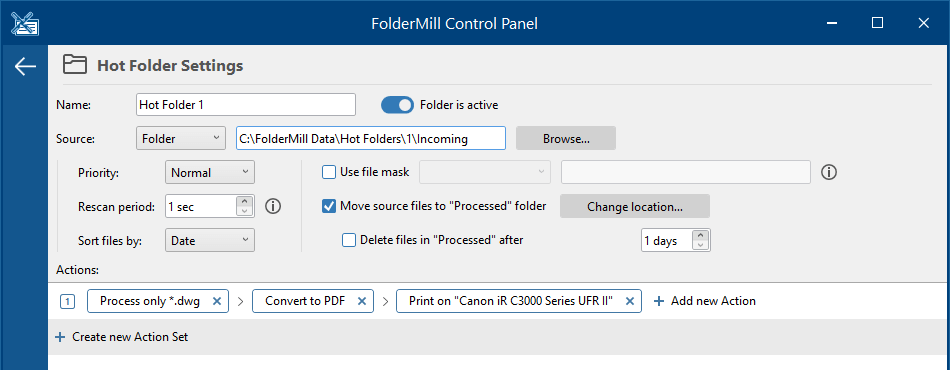Create new Action Set

pyautogui.click(x=122, y=337)
